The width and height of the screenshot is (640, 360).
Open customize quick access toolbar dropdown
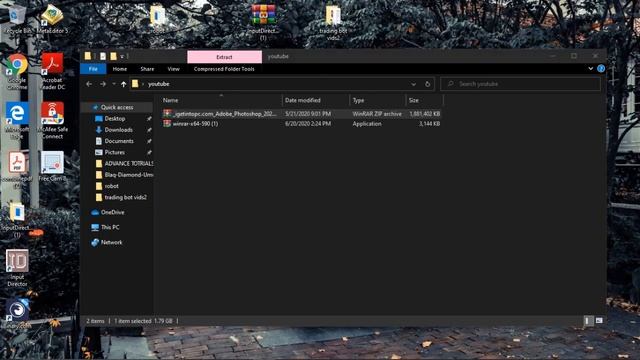coord(122,56)
